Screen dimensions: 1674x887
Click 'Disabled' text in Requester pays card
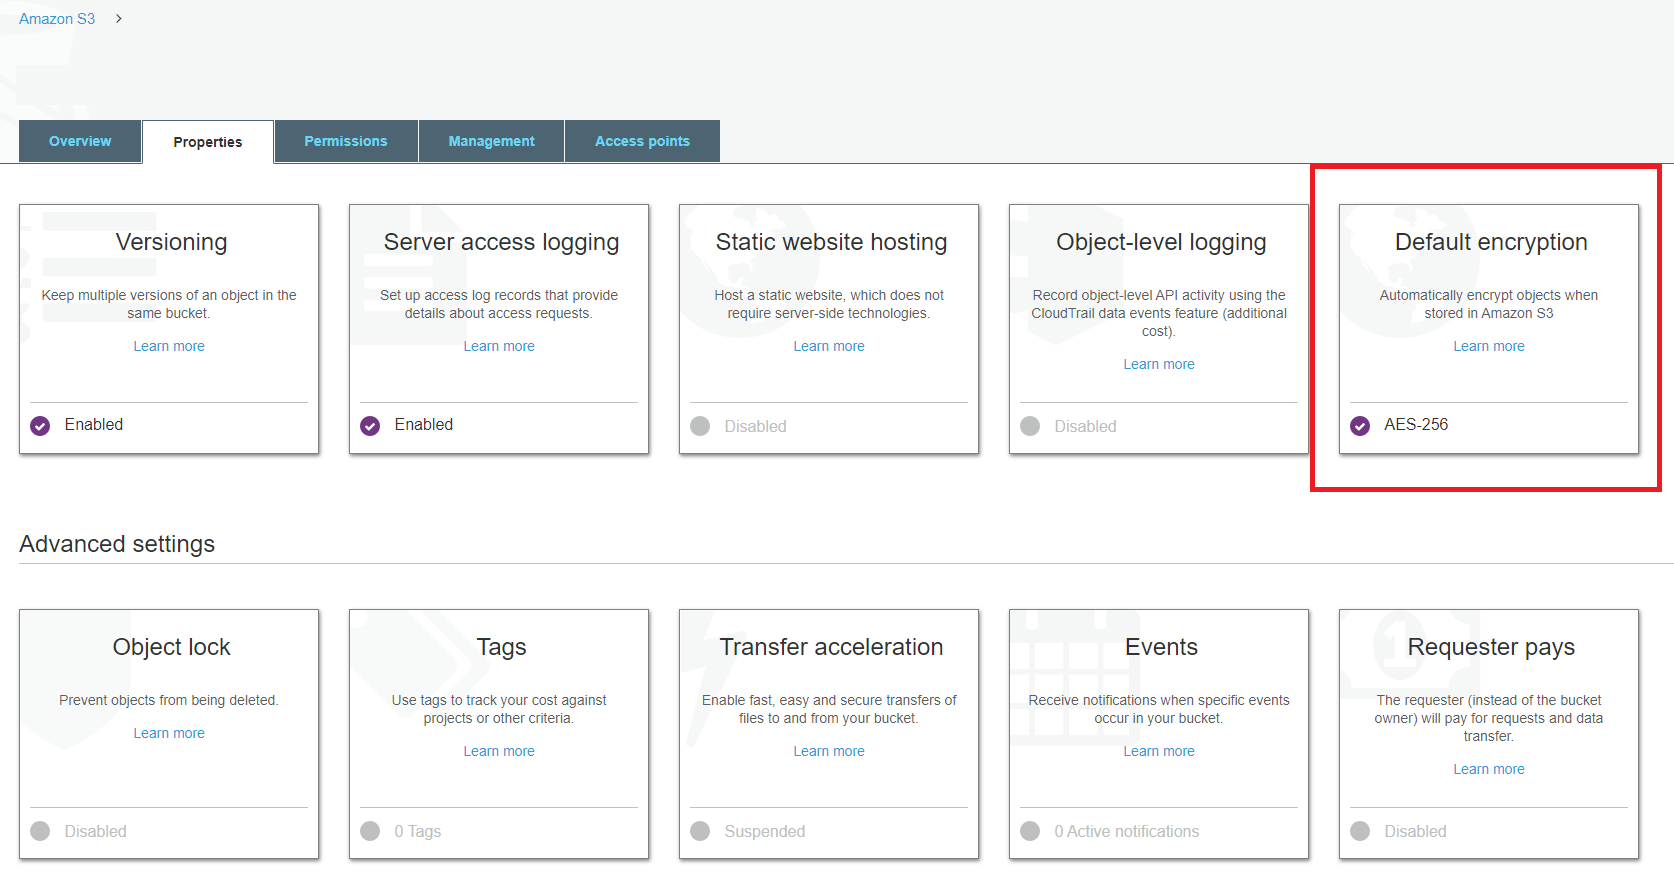pyautogui.click(x=1415, y=831)
